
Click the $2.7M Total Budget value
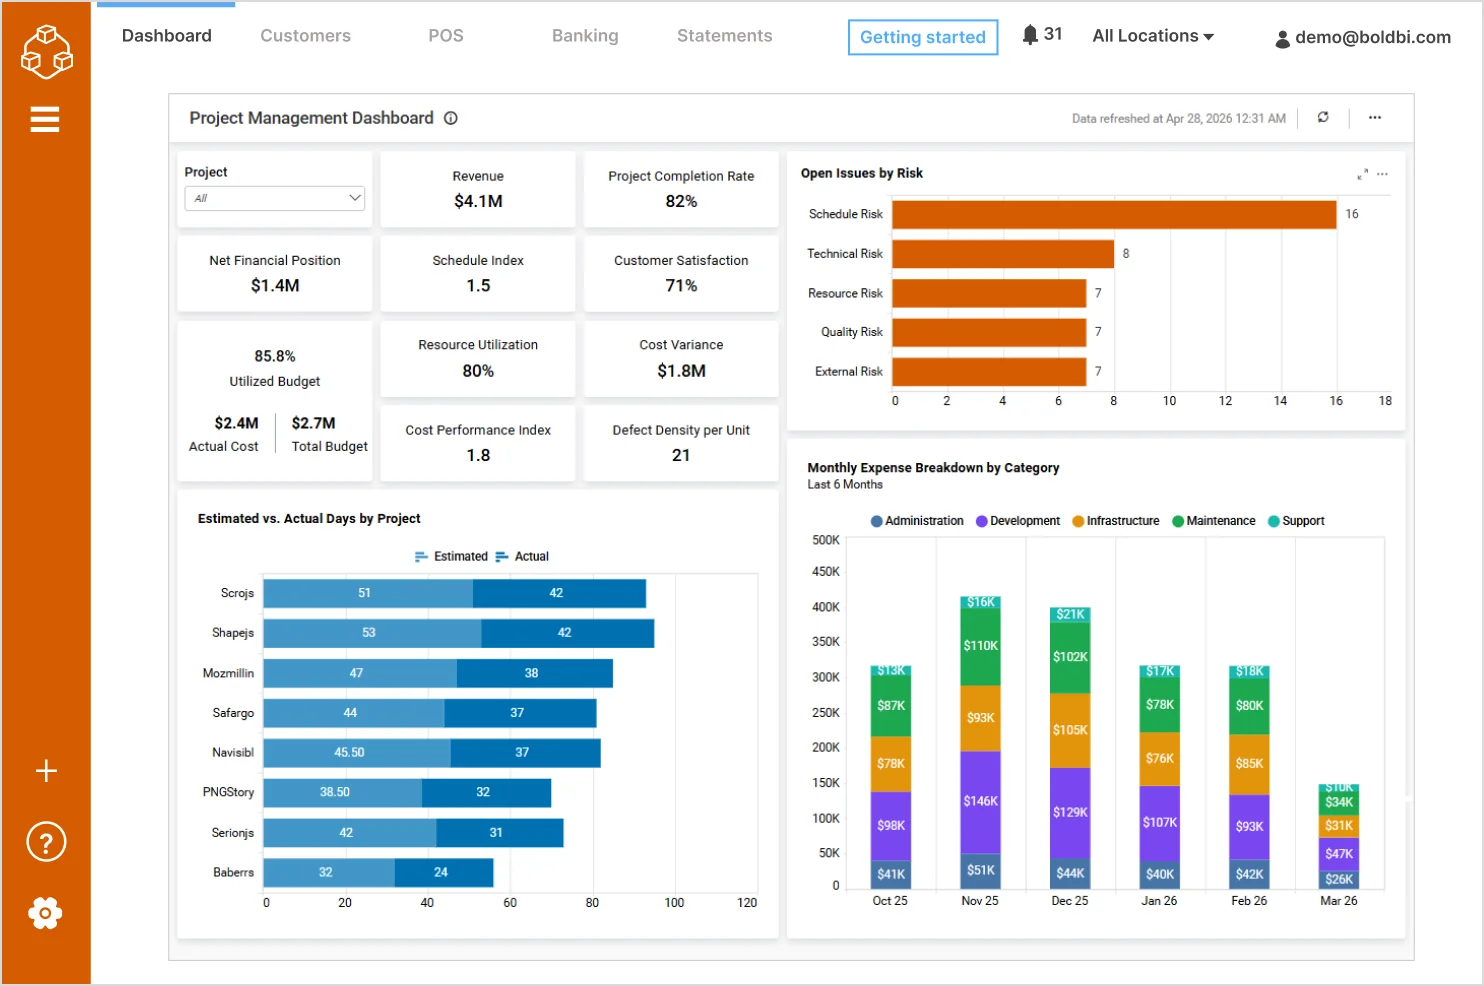click(x=313, y=424)
